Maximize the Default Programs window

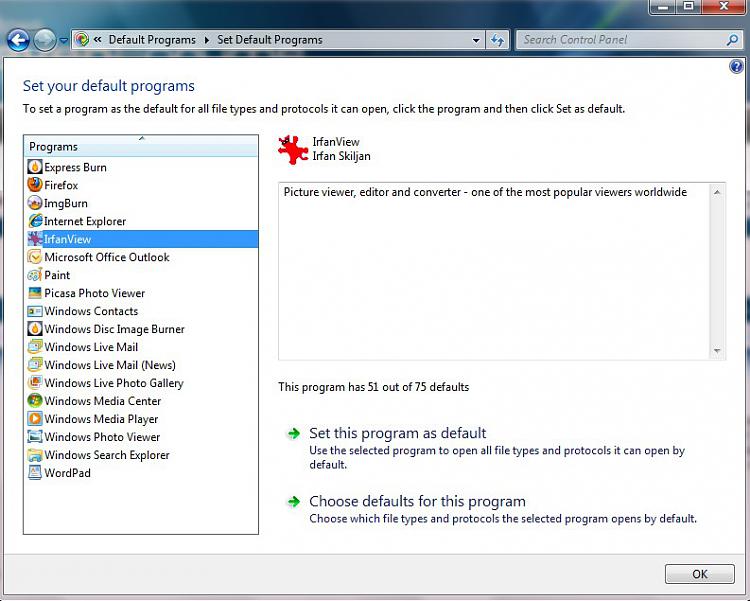[x=688, y=6]
